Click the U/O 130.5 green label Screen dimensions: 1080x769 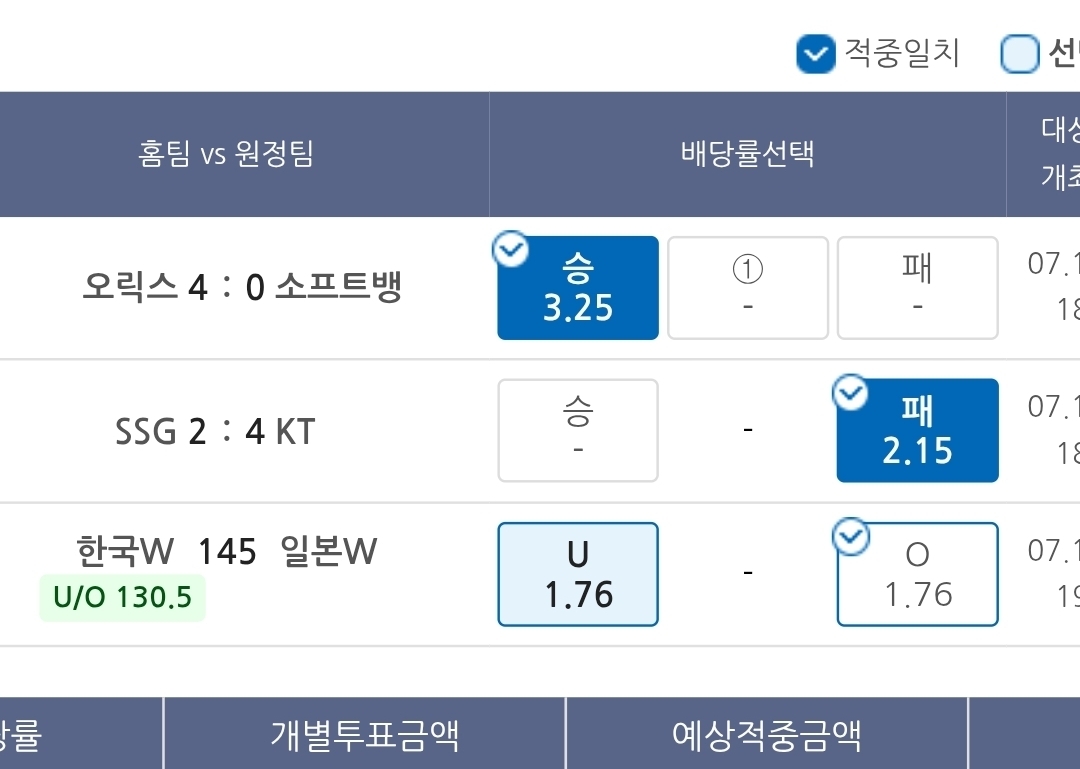(123, 597)
